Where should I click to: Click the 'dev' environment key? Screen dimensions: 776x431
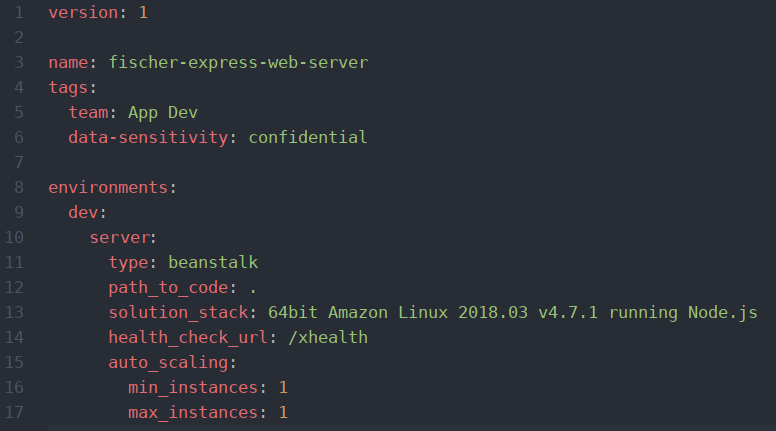pos(83,212)
